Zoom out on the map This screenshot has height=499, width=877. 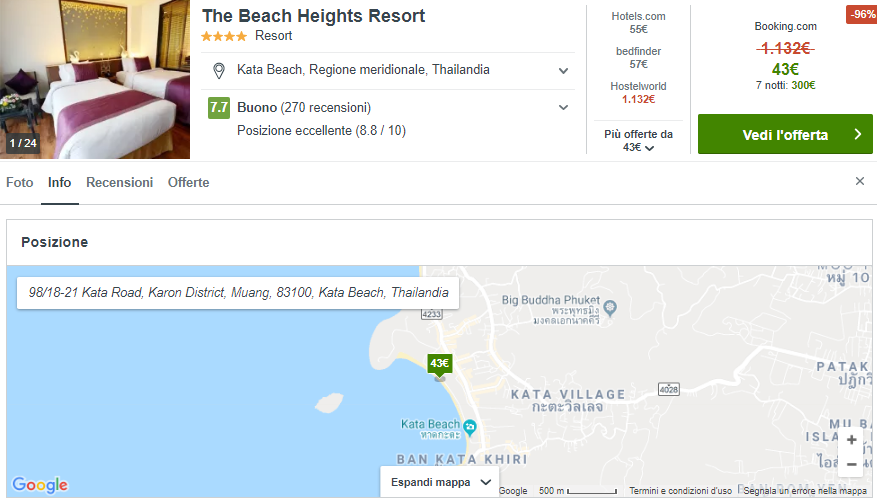pos(851,464)
